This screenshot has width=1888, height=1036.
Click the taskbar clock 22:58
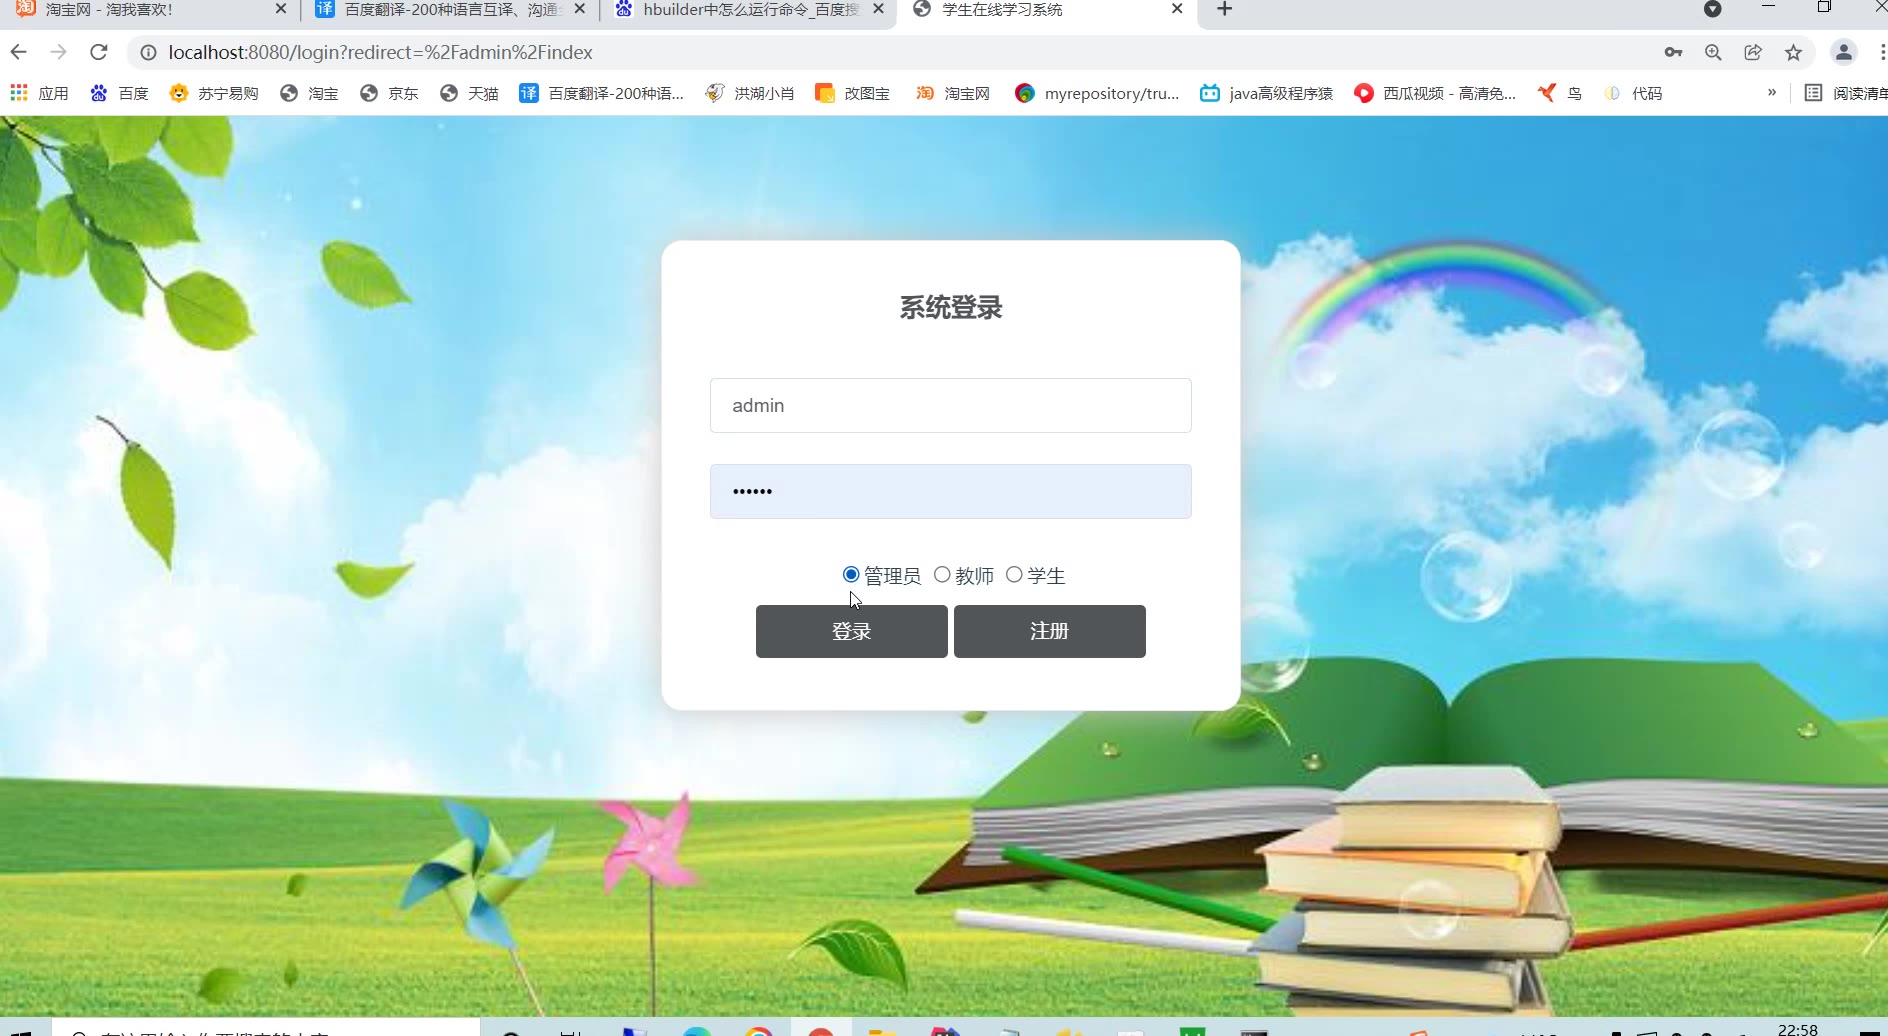coord(1797,1029)
